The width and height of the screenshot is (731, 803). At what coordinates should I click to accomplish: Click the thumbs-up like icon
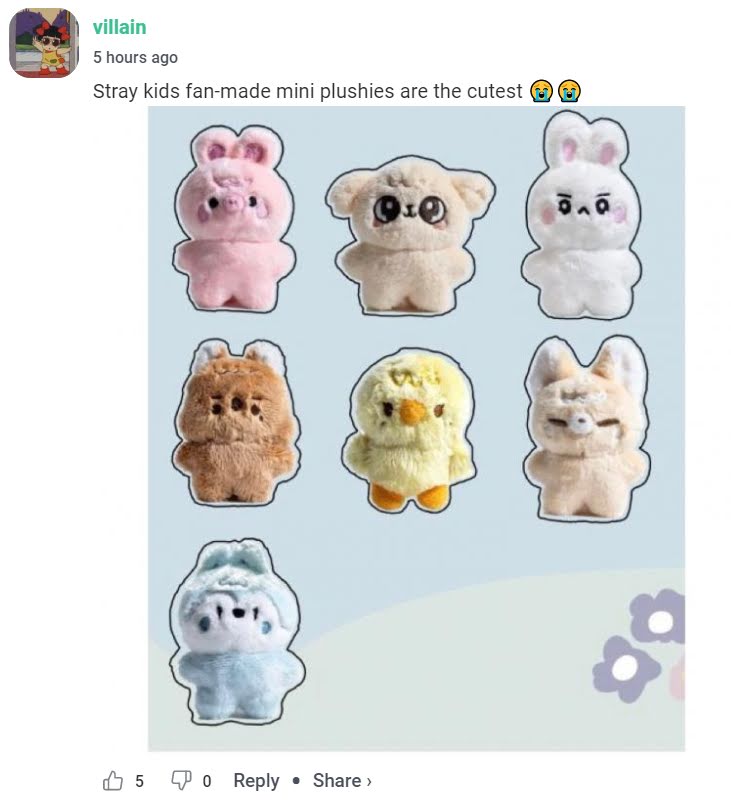click(113, 780)
